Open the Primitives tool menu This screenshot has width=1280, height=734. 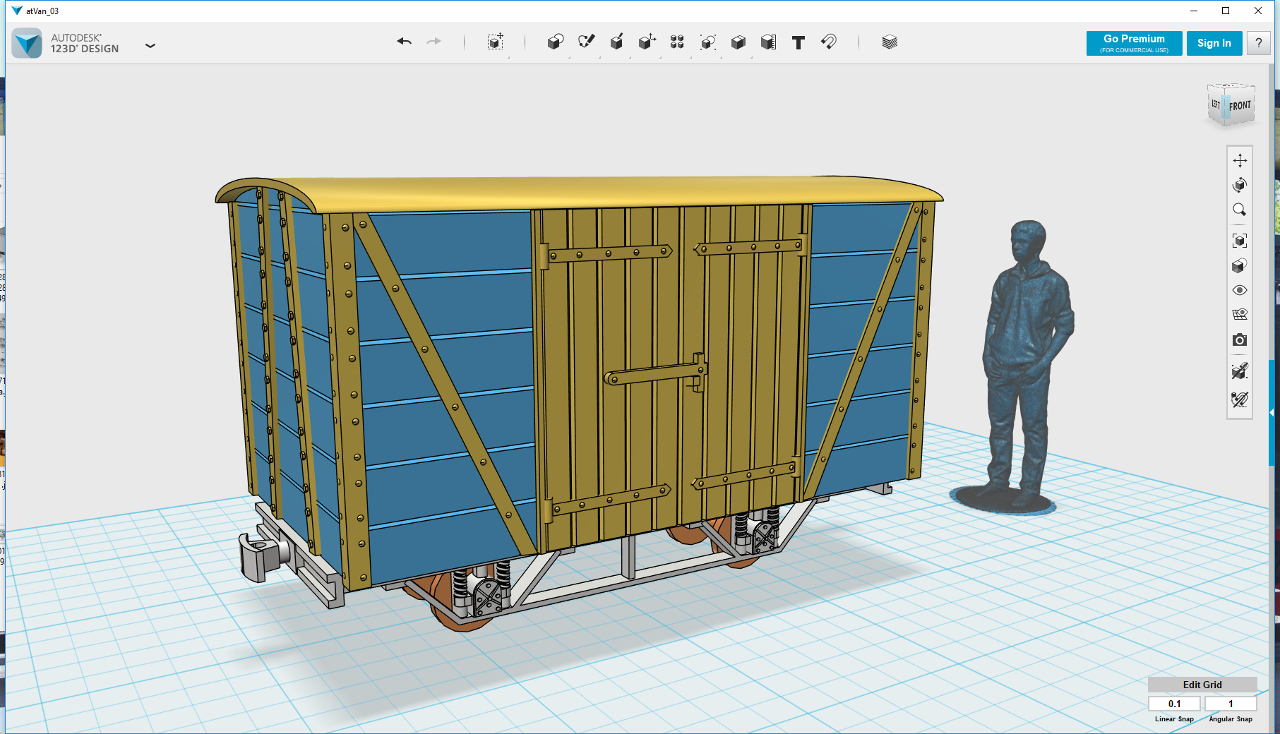pyautogui.click(x=556, y=42)
